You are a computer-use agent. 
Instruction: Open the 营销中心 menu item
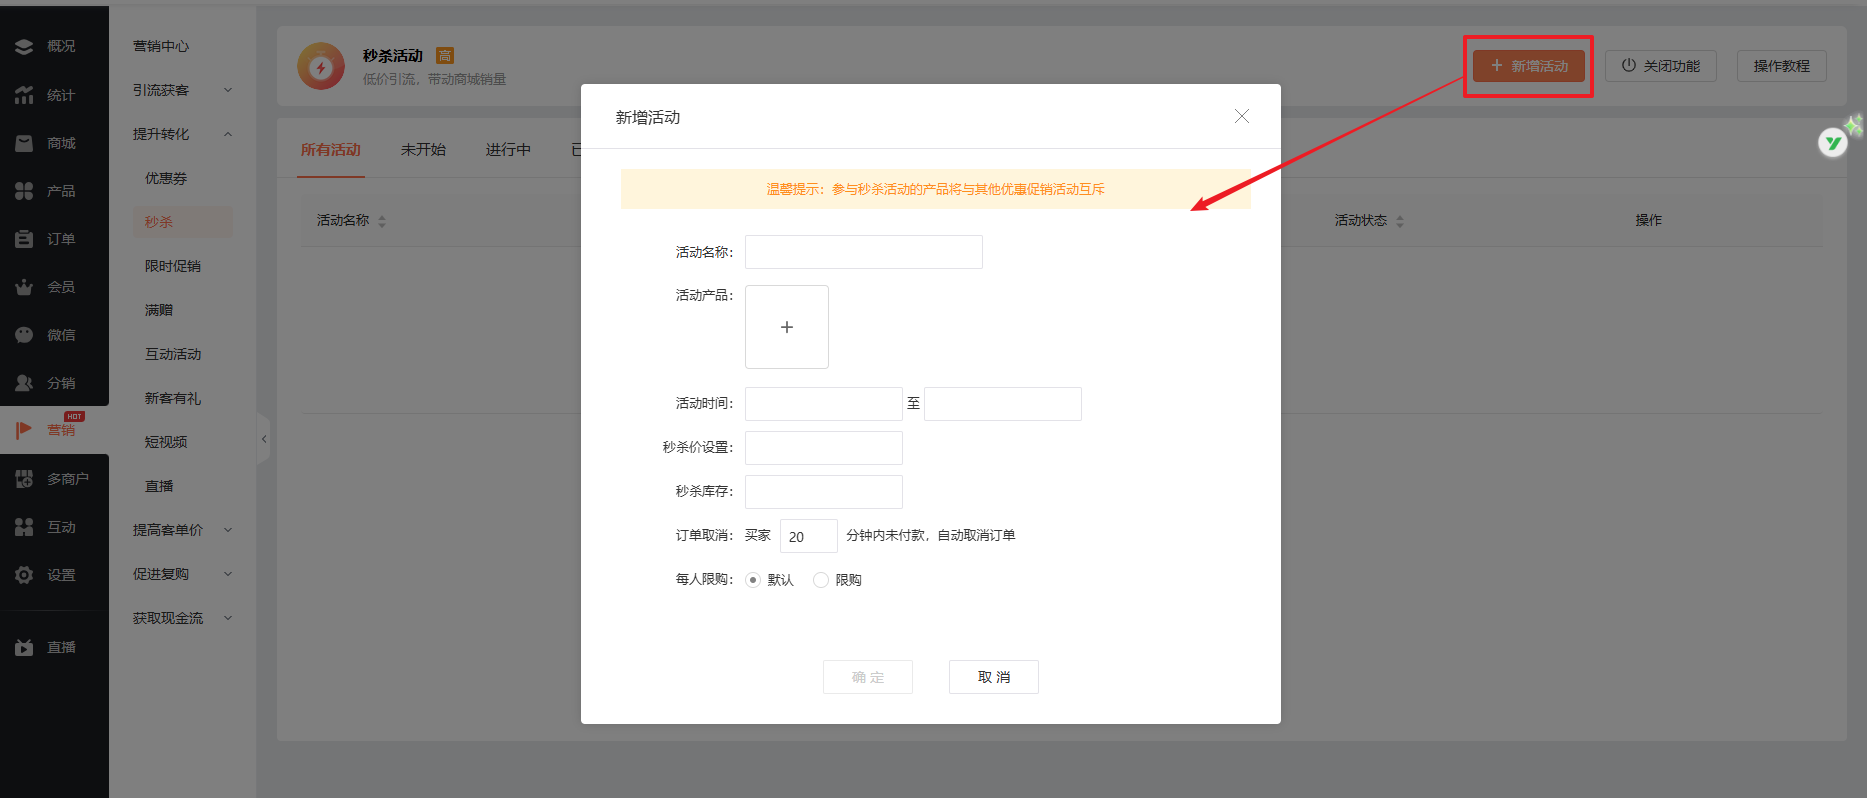click(161, 46)
